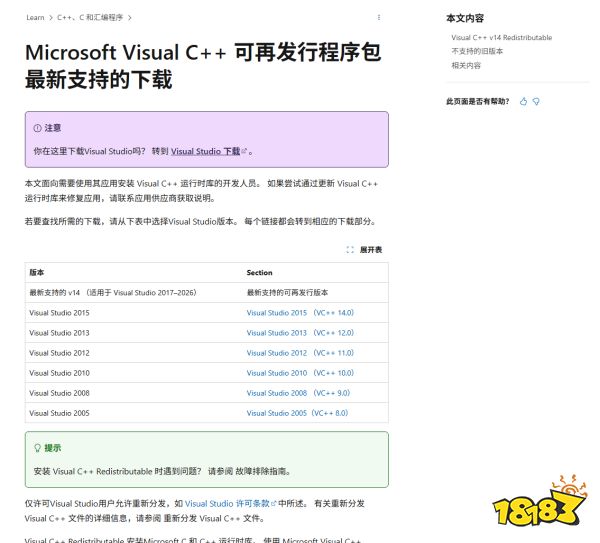Click the chevron after C++、C 和汇编程序
Viewport: 600px width, 543px height.
click(130, 18)
